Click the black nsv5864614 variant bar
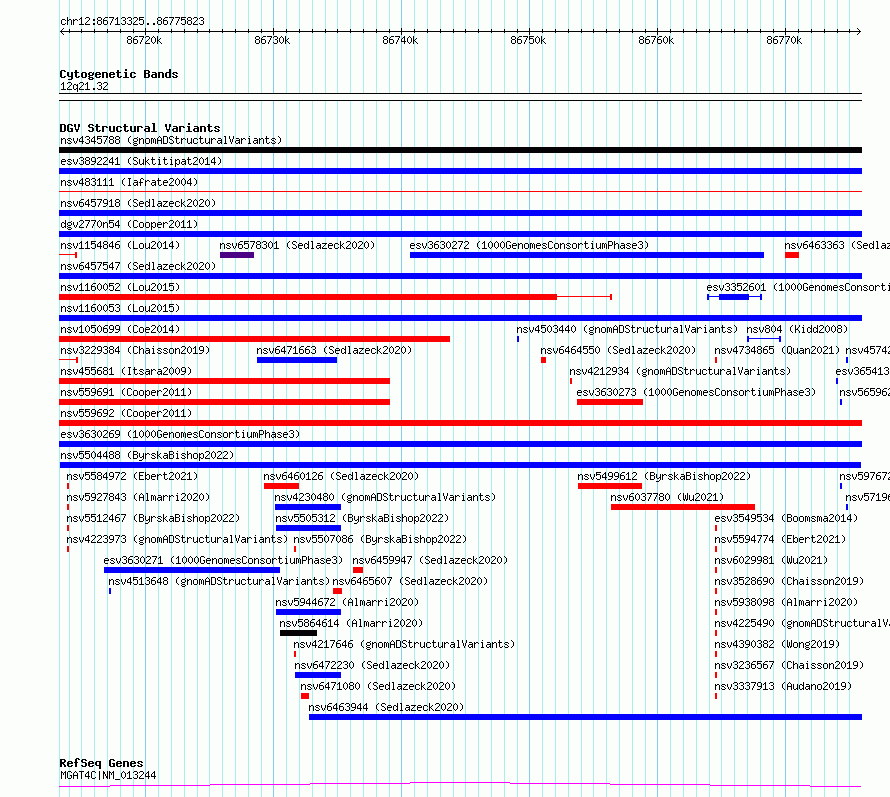Image resolution: width=890 pixels, height=797 pixels. 299,633
